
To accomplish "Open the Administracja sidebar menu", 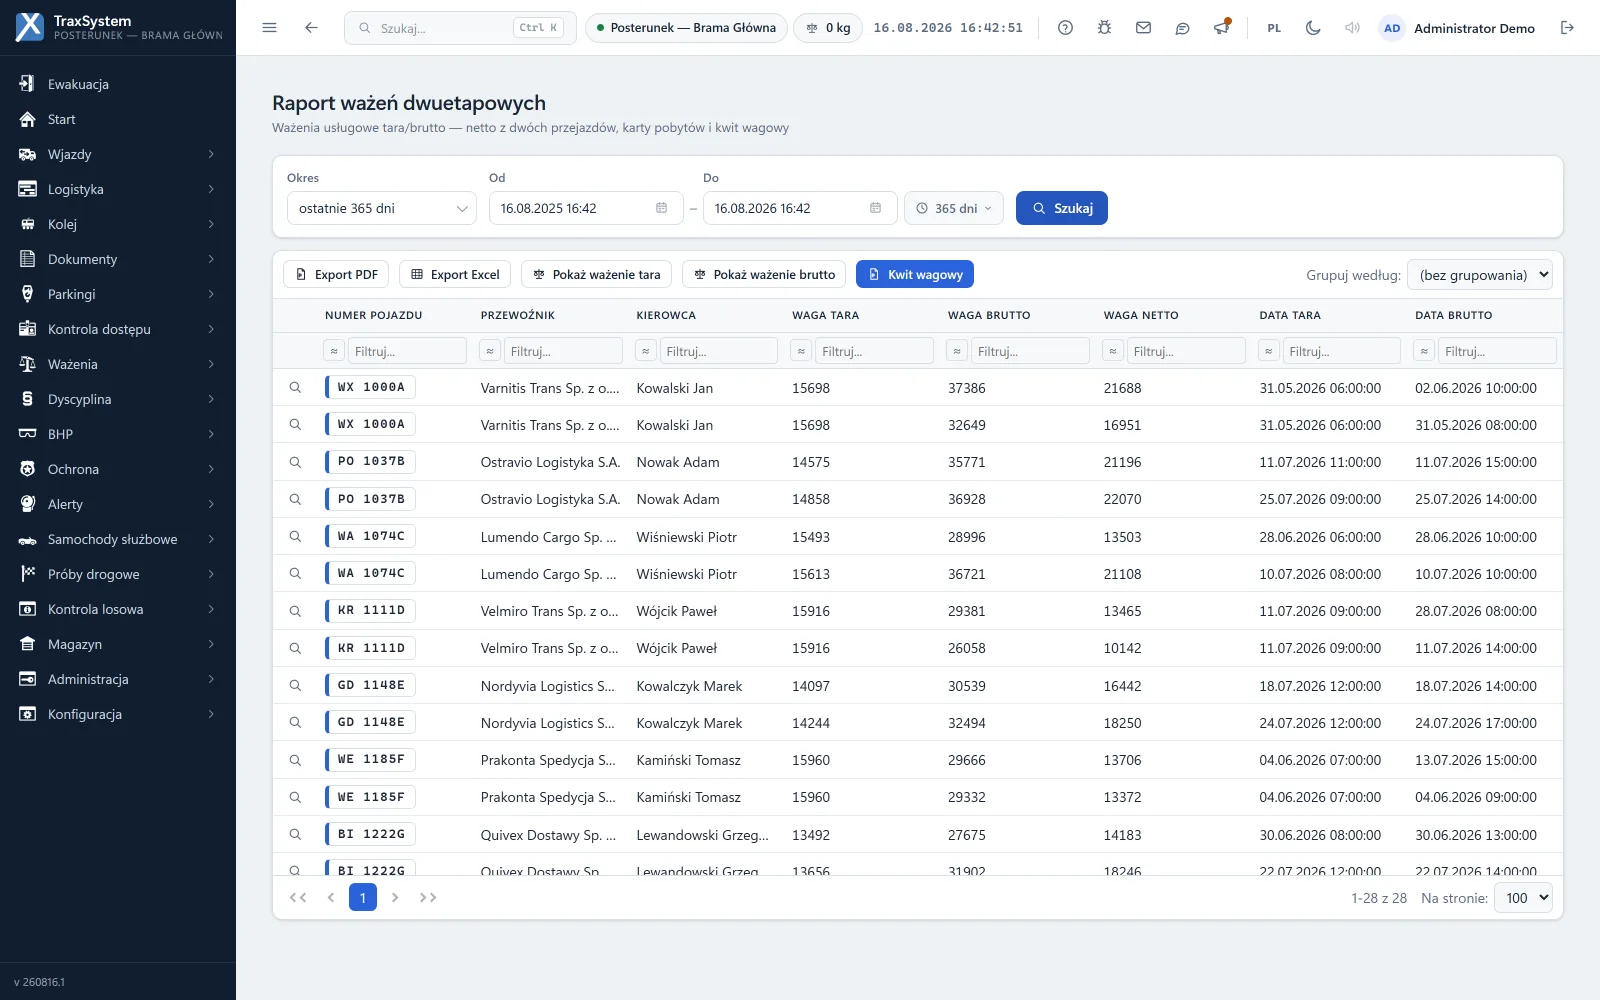I will pyautogui.click(x=118, y=679).
